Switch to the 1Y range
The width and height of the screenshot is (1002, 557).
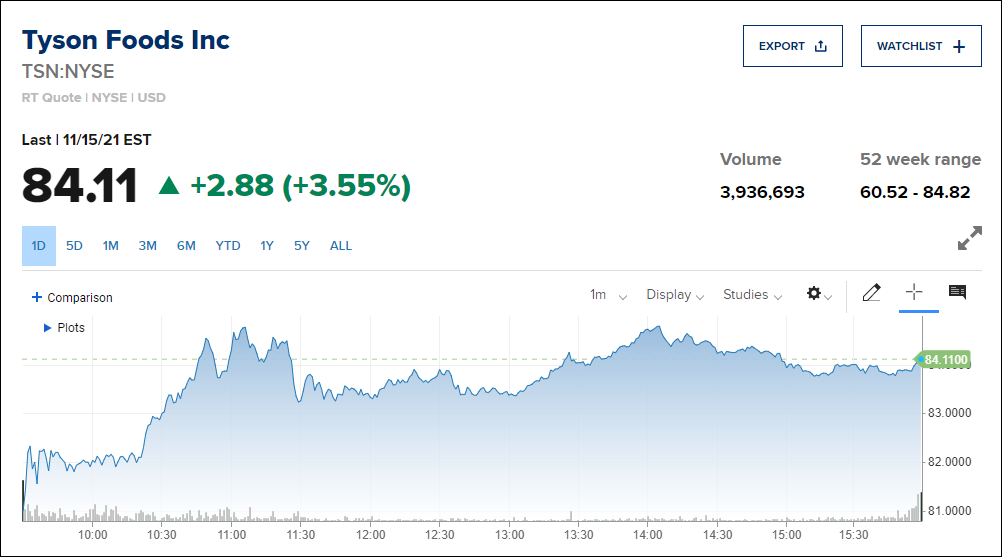coord(267,246)
